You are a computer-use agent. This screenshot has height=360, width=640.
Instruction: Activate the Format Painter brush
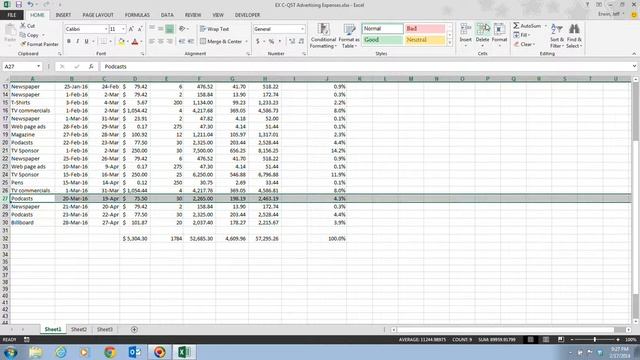23,44
